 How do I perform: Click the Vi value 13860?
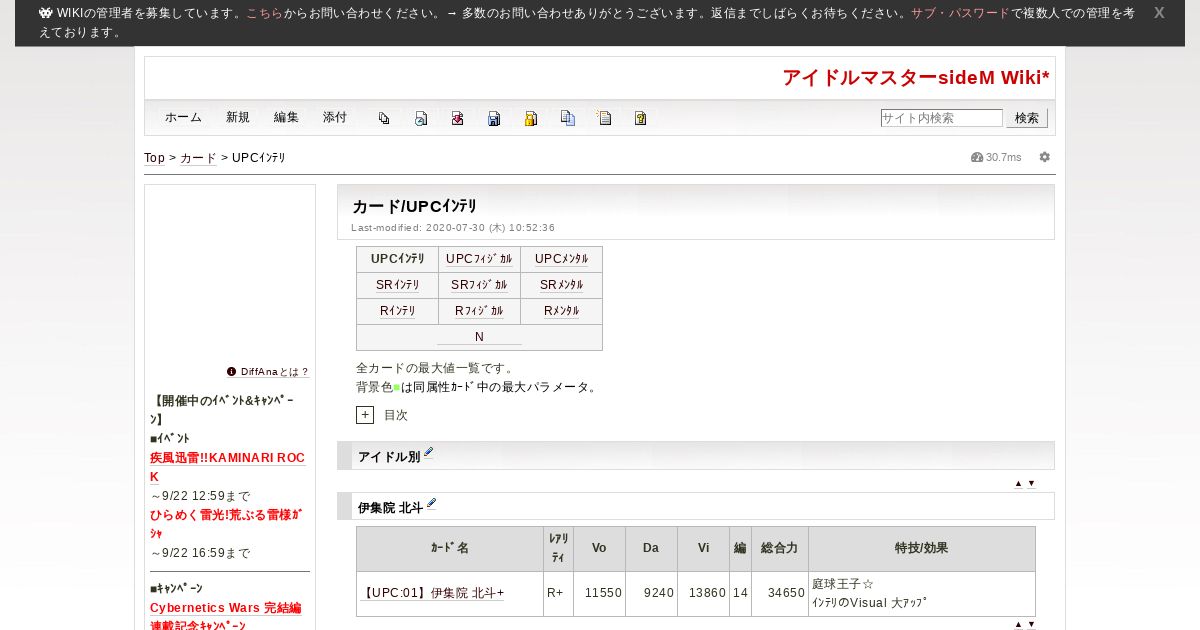tap(707, 593)
